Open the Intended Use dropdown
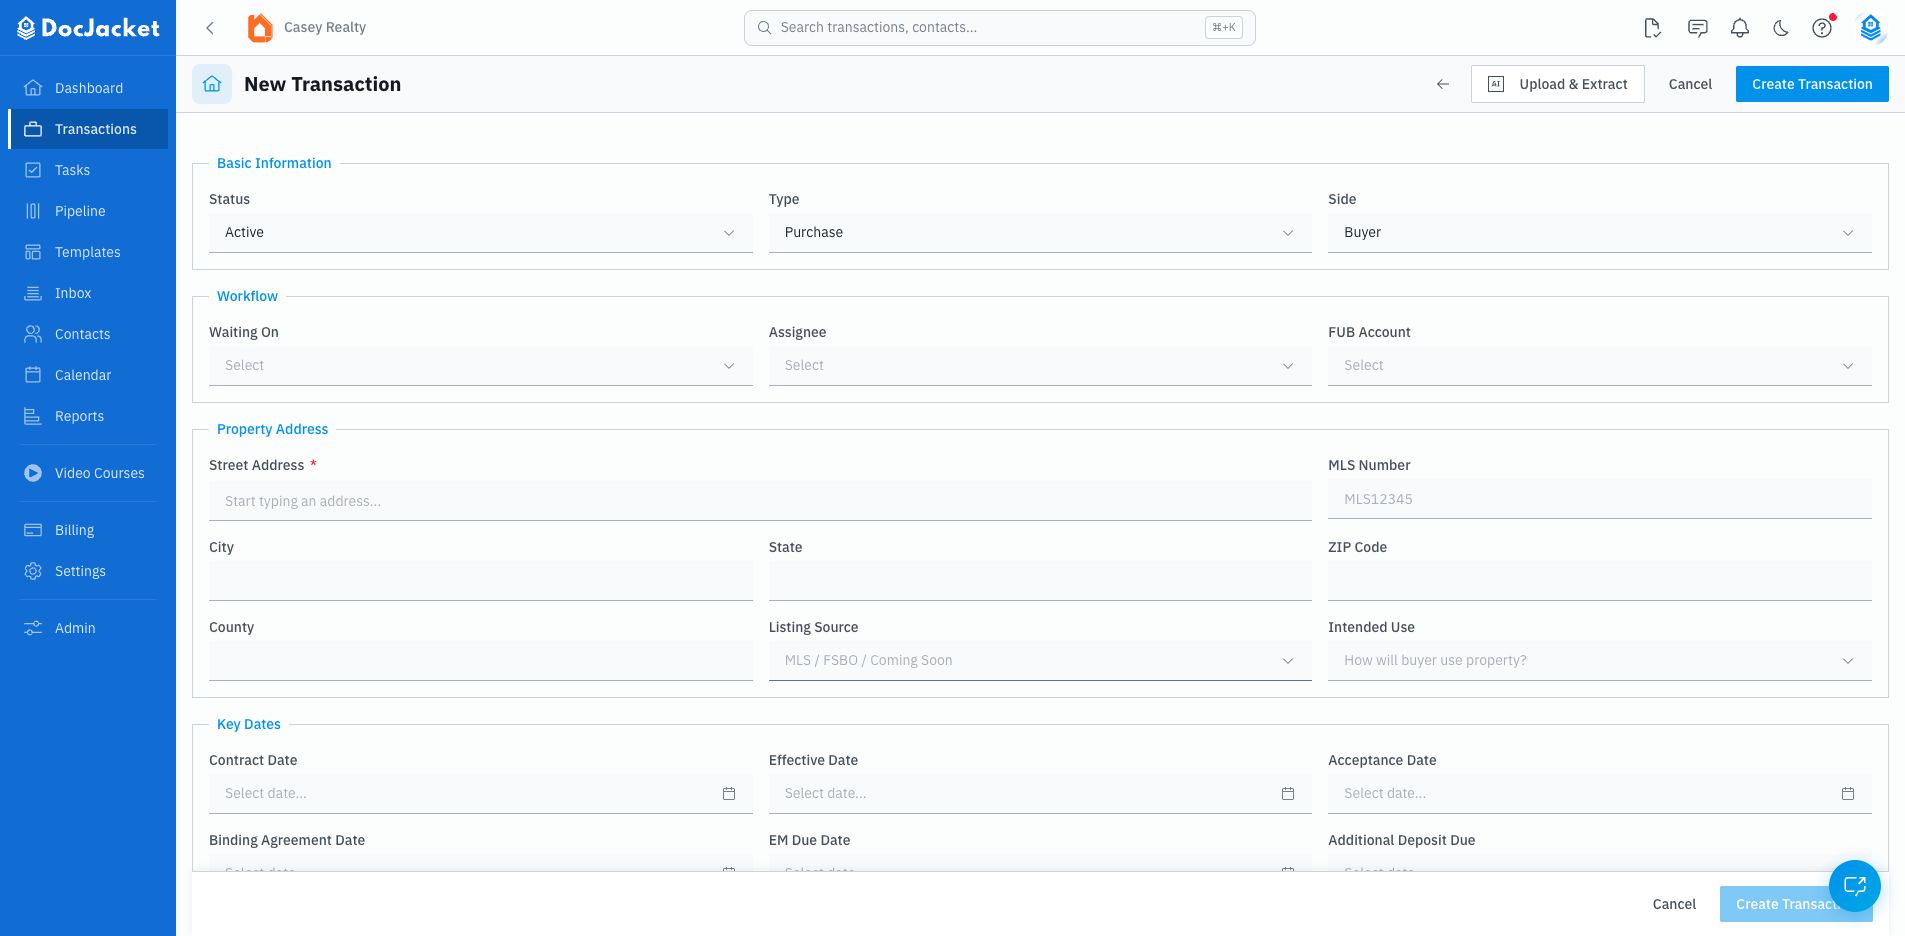 [1600, 660]
